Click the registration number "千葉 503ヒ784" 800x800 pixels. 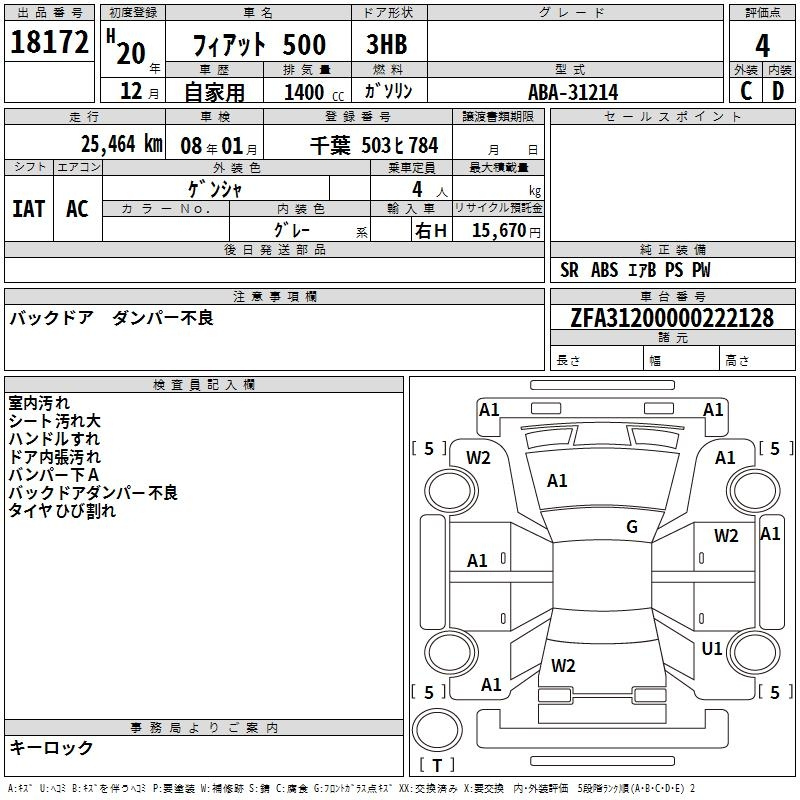pos(374,146)
